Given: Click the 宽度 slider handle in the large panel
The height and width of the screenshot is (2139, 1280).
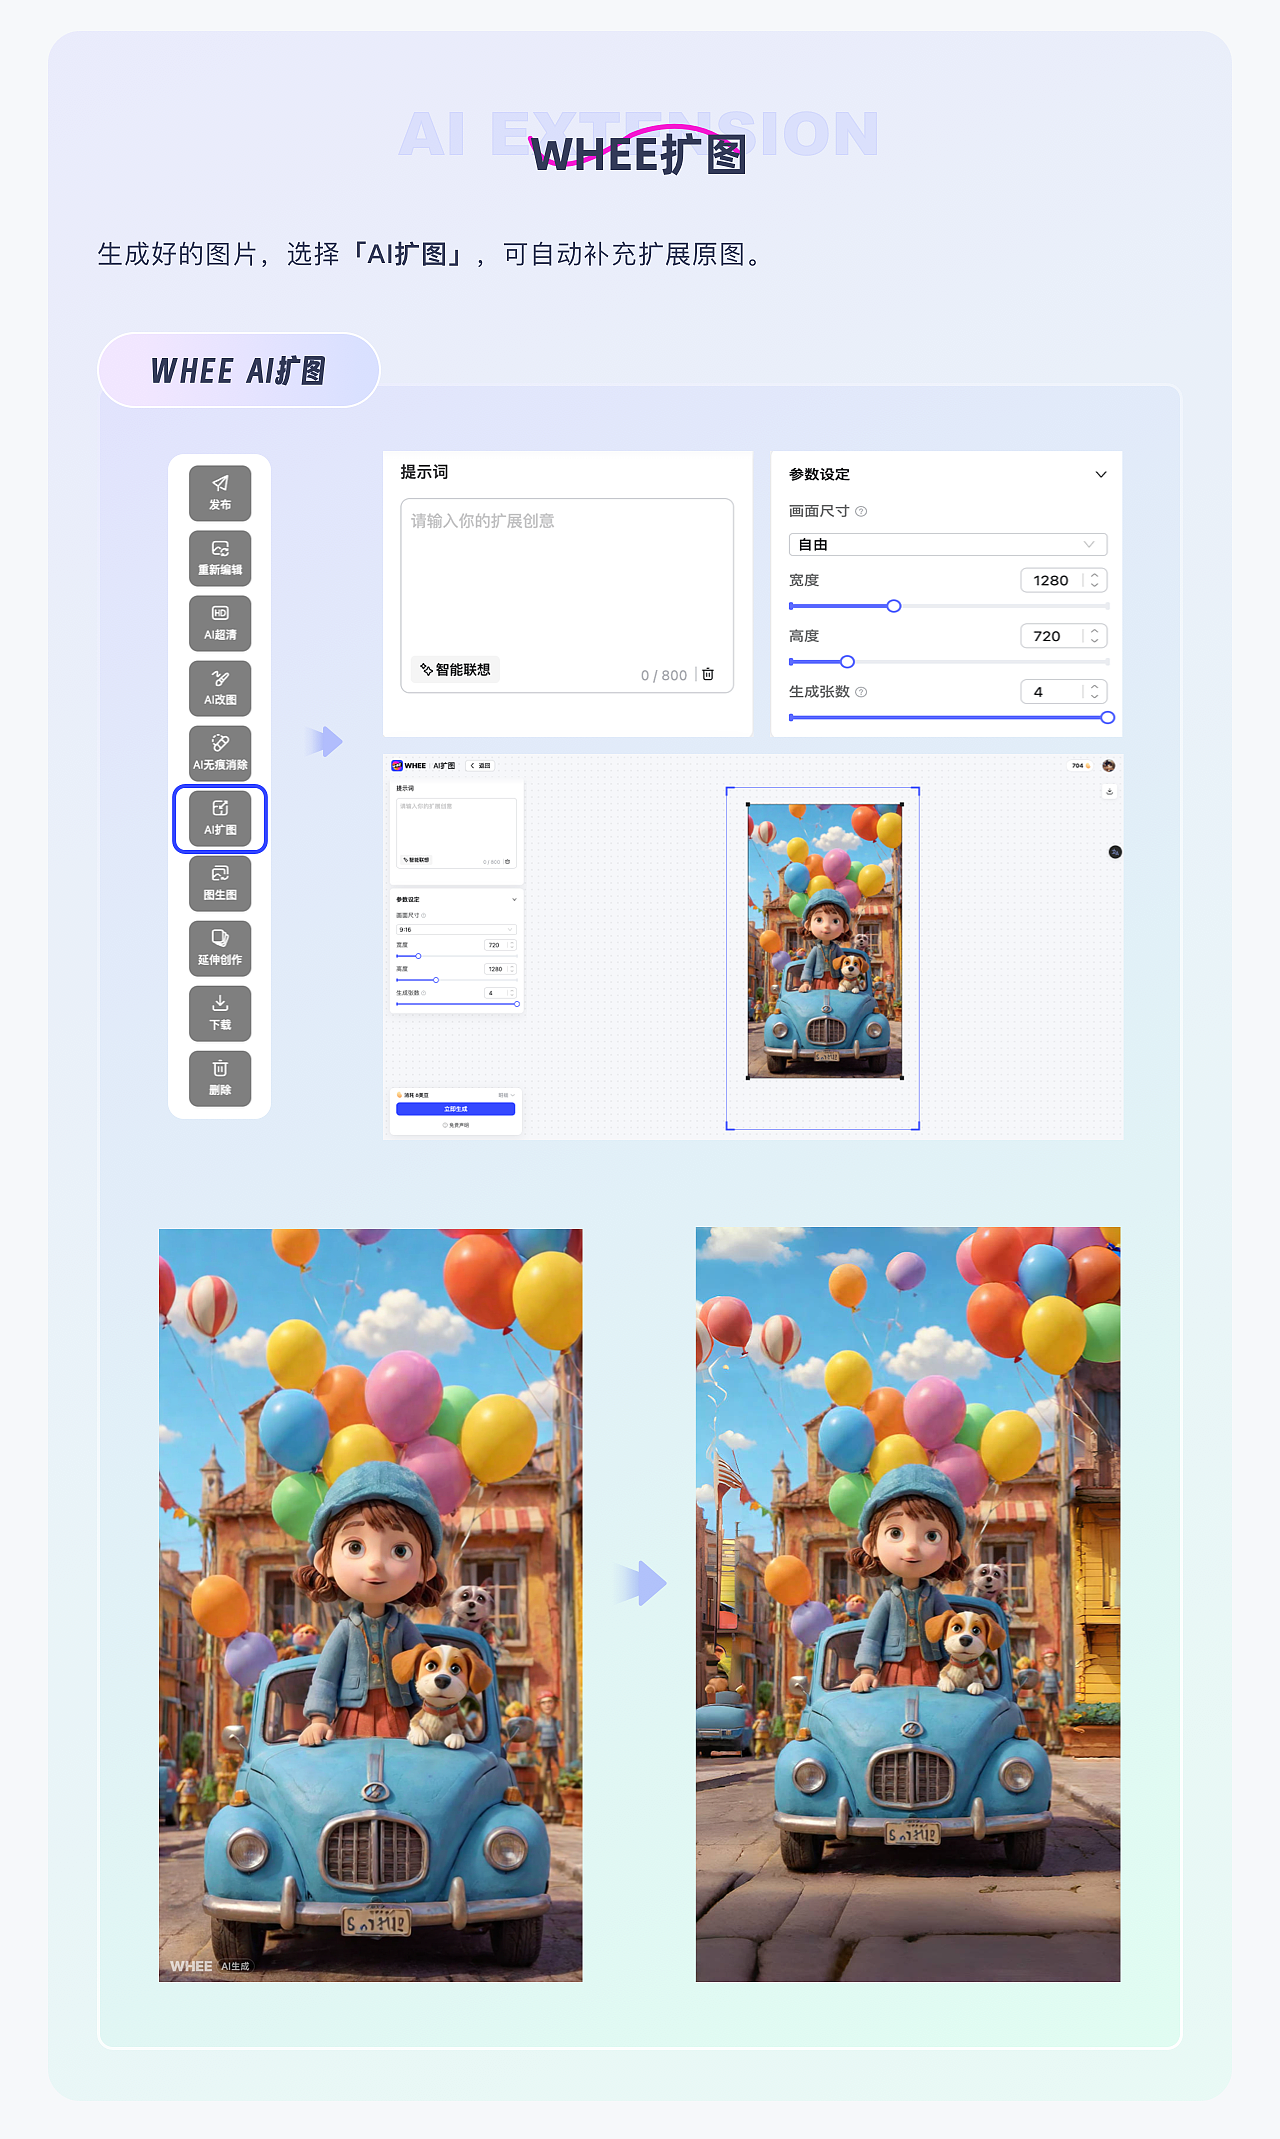Looking at the screenshot, I should click(x=894, y=606).
